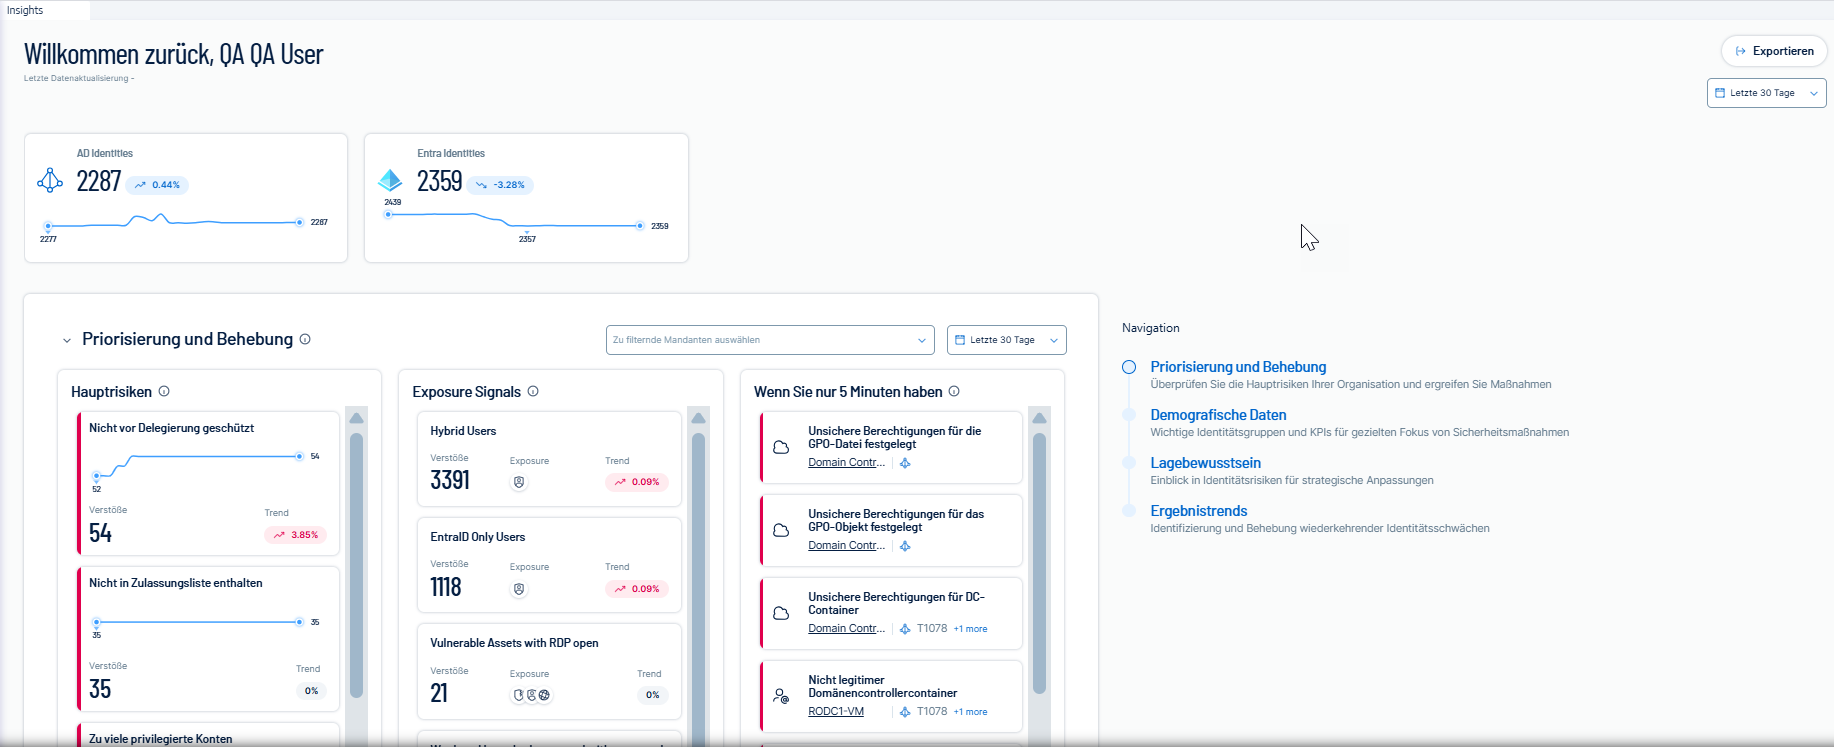Navigate to Demografische Daten
1834x747 pixels.
pyautogui.click(x=1218, y=415)
